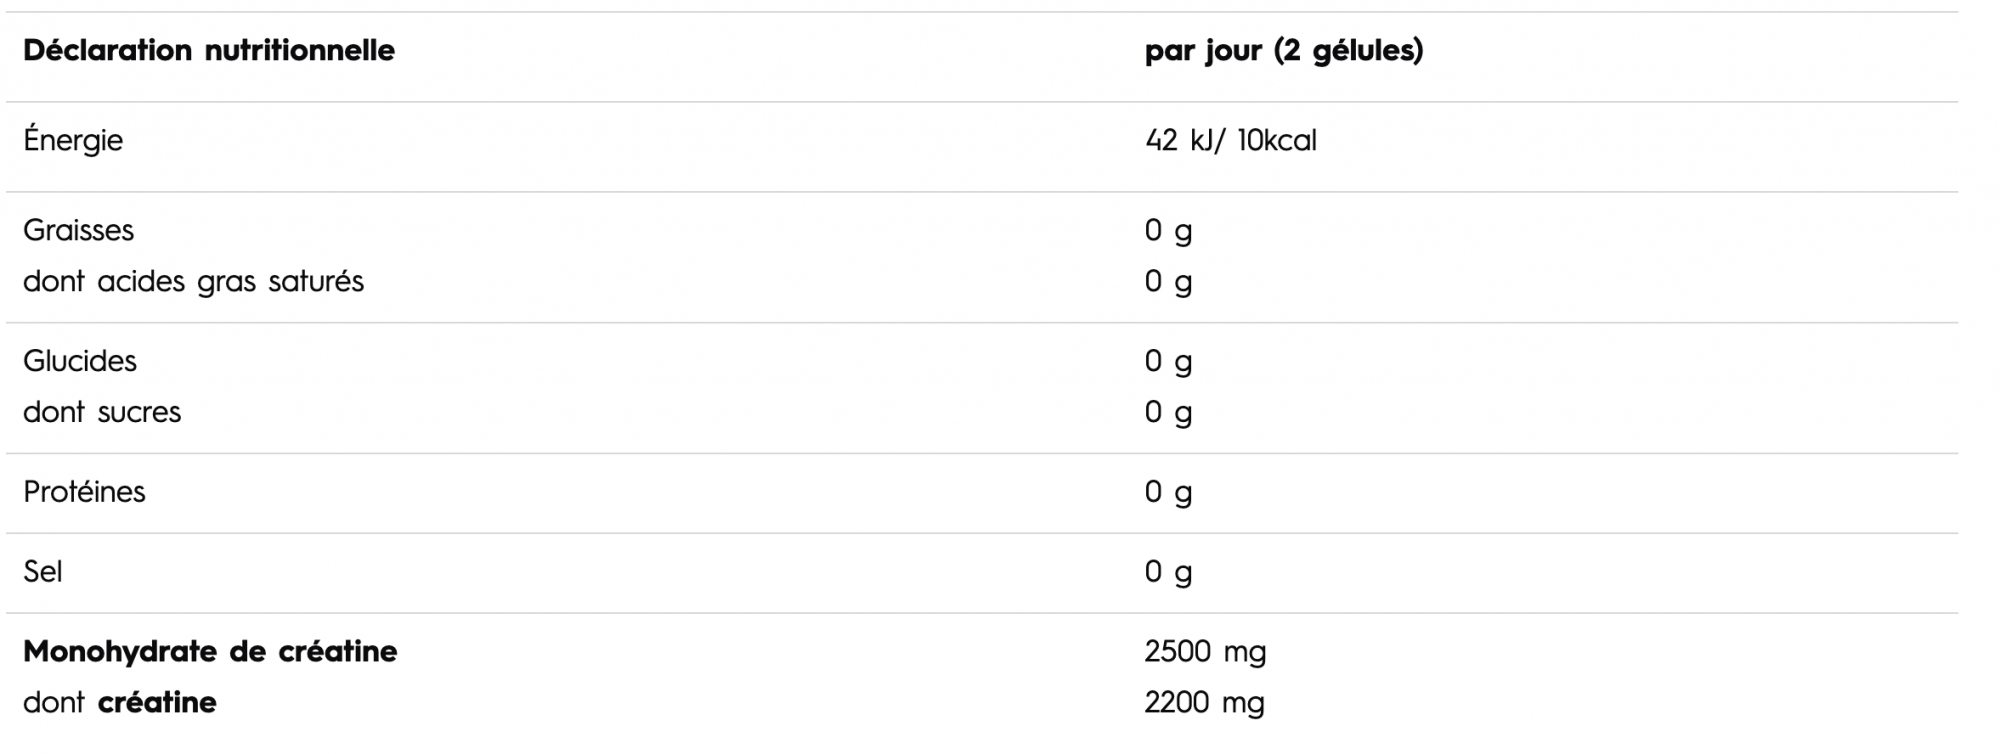Screen dimensions: 2000x754
Task: Select the dont acides gras saturés text
Action: (x=193, y=282)
